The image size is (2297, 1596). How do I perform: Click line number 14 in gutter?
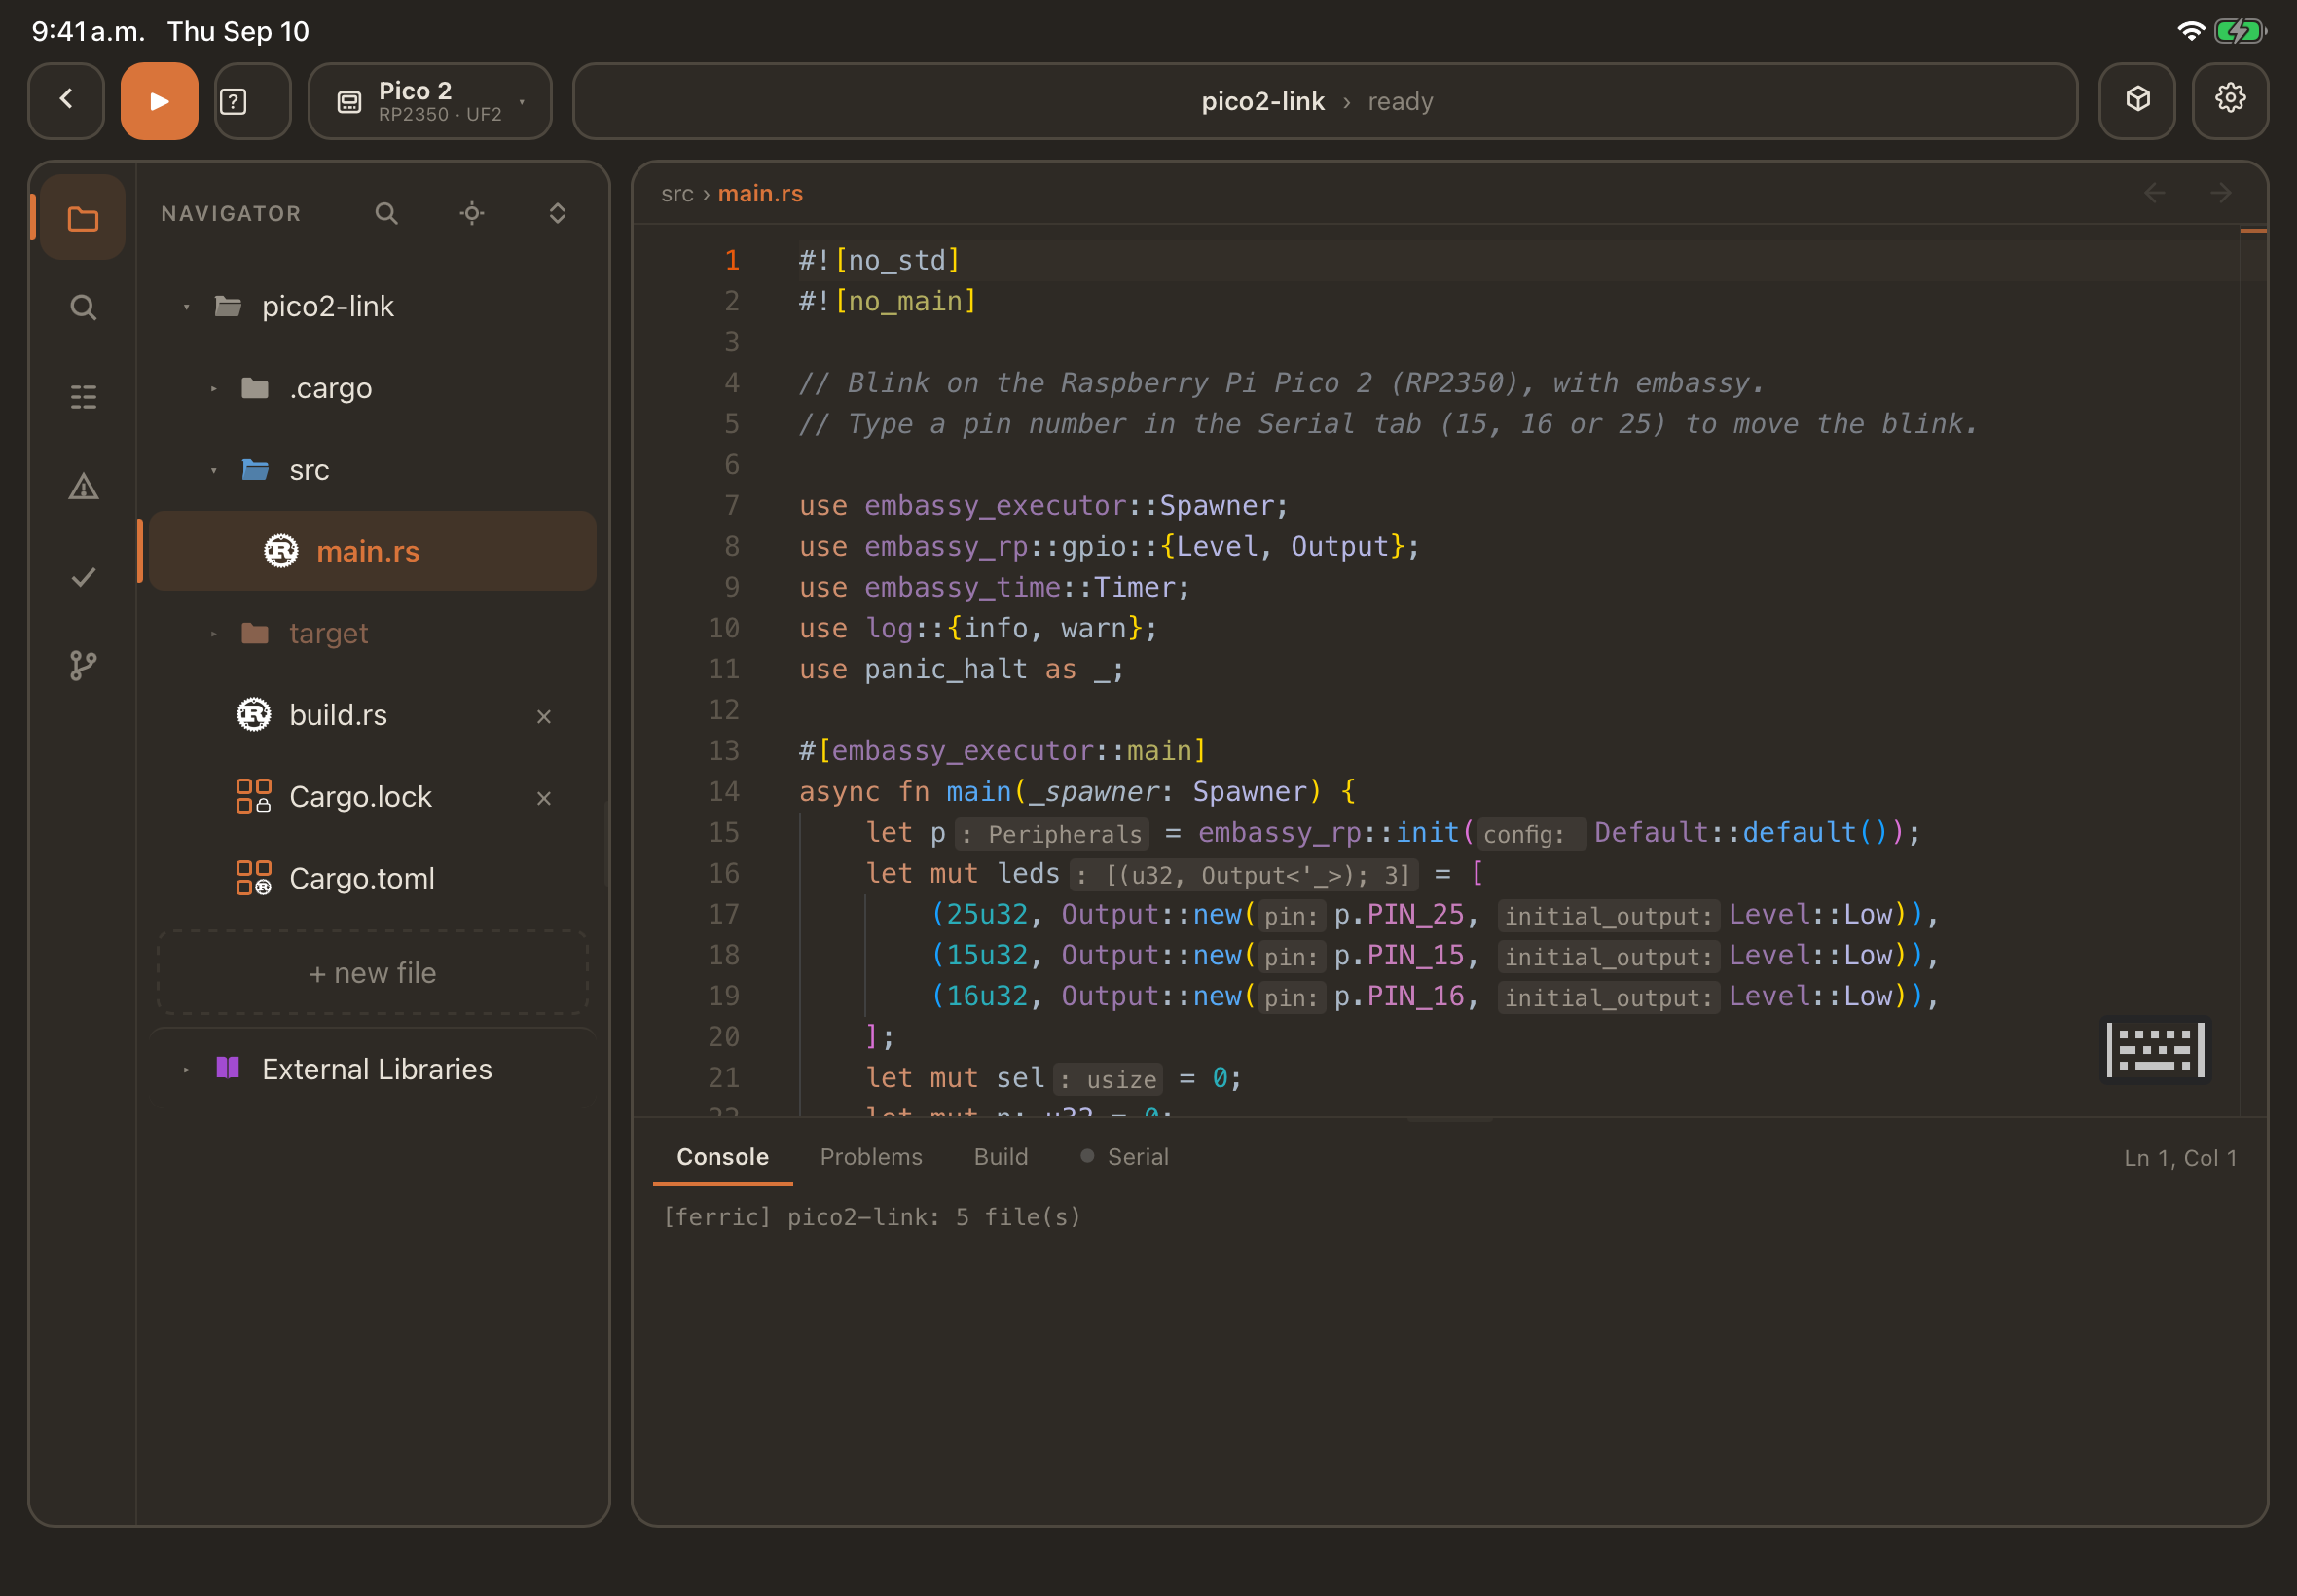(x=724, y=792)
